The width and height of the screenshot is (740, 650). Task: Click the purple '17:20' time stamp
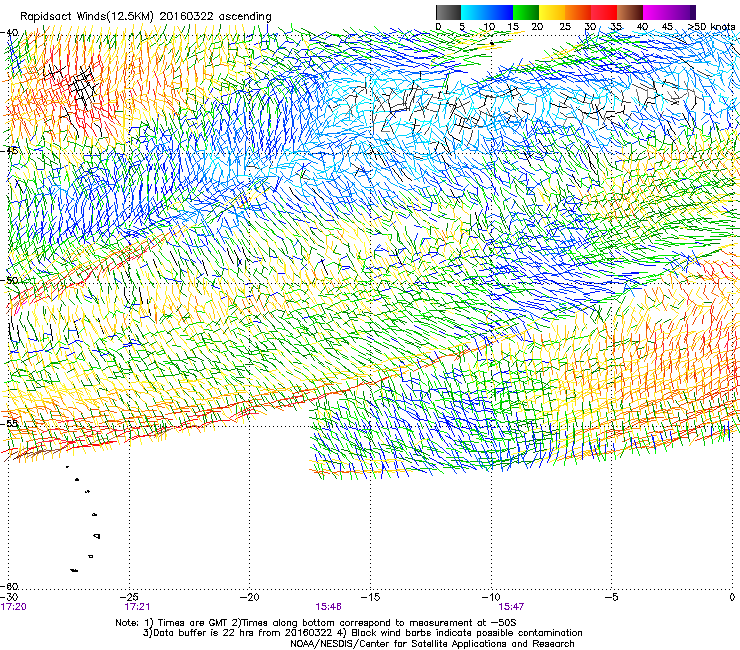coord(14,607)
